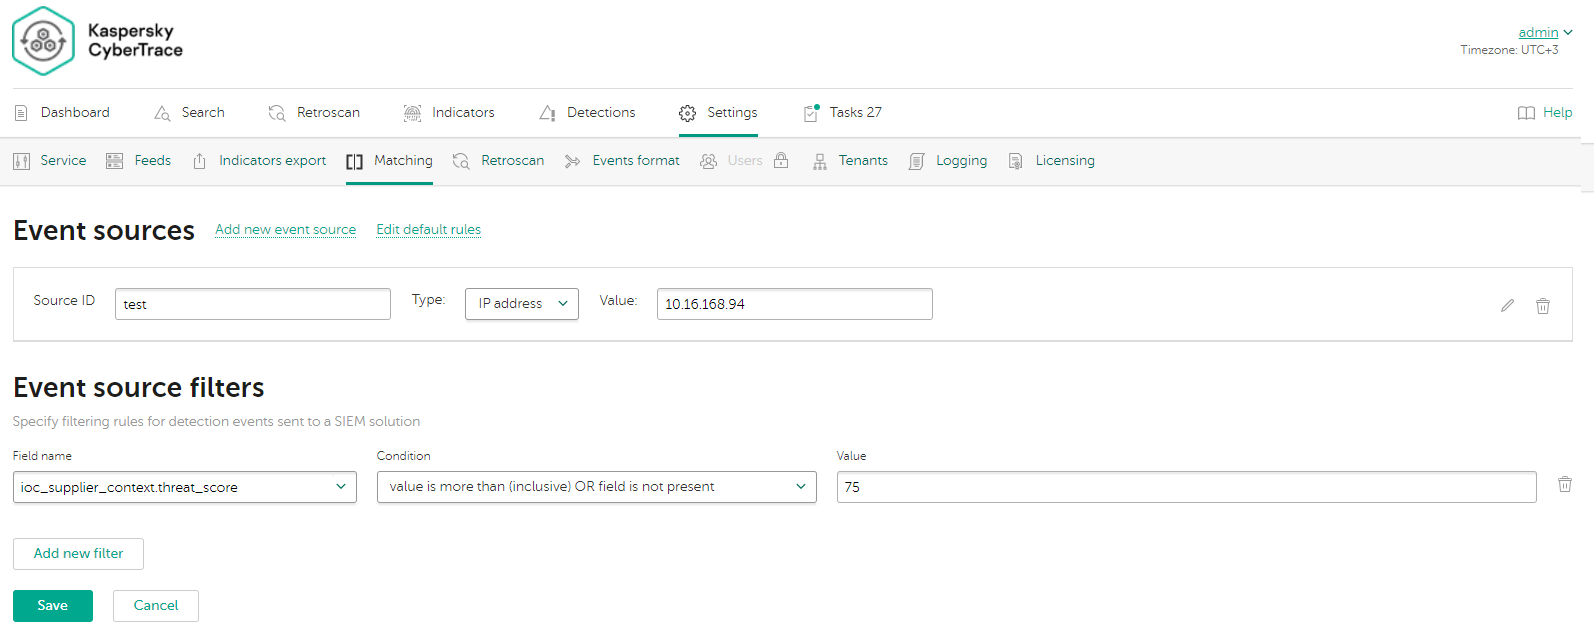
Task: Click the Add new filter button
Action: [78, 554]
